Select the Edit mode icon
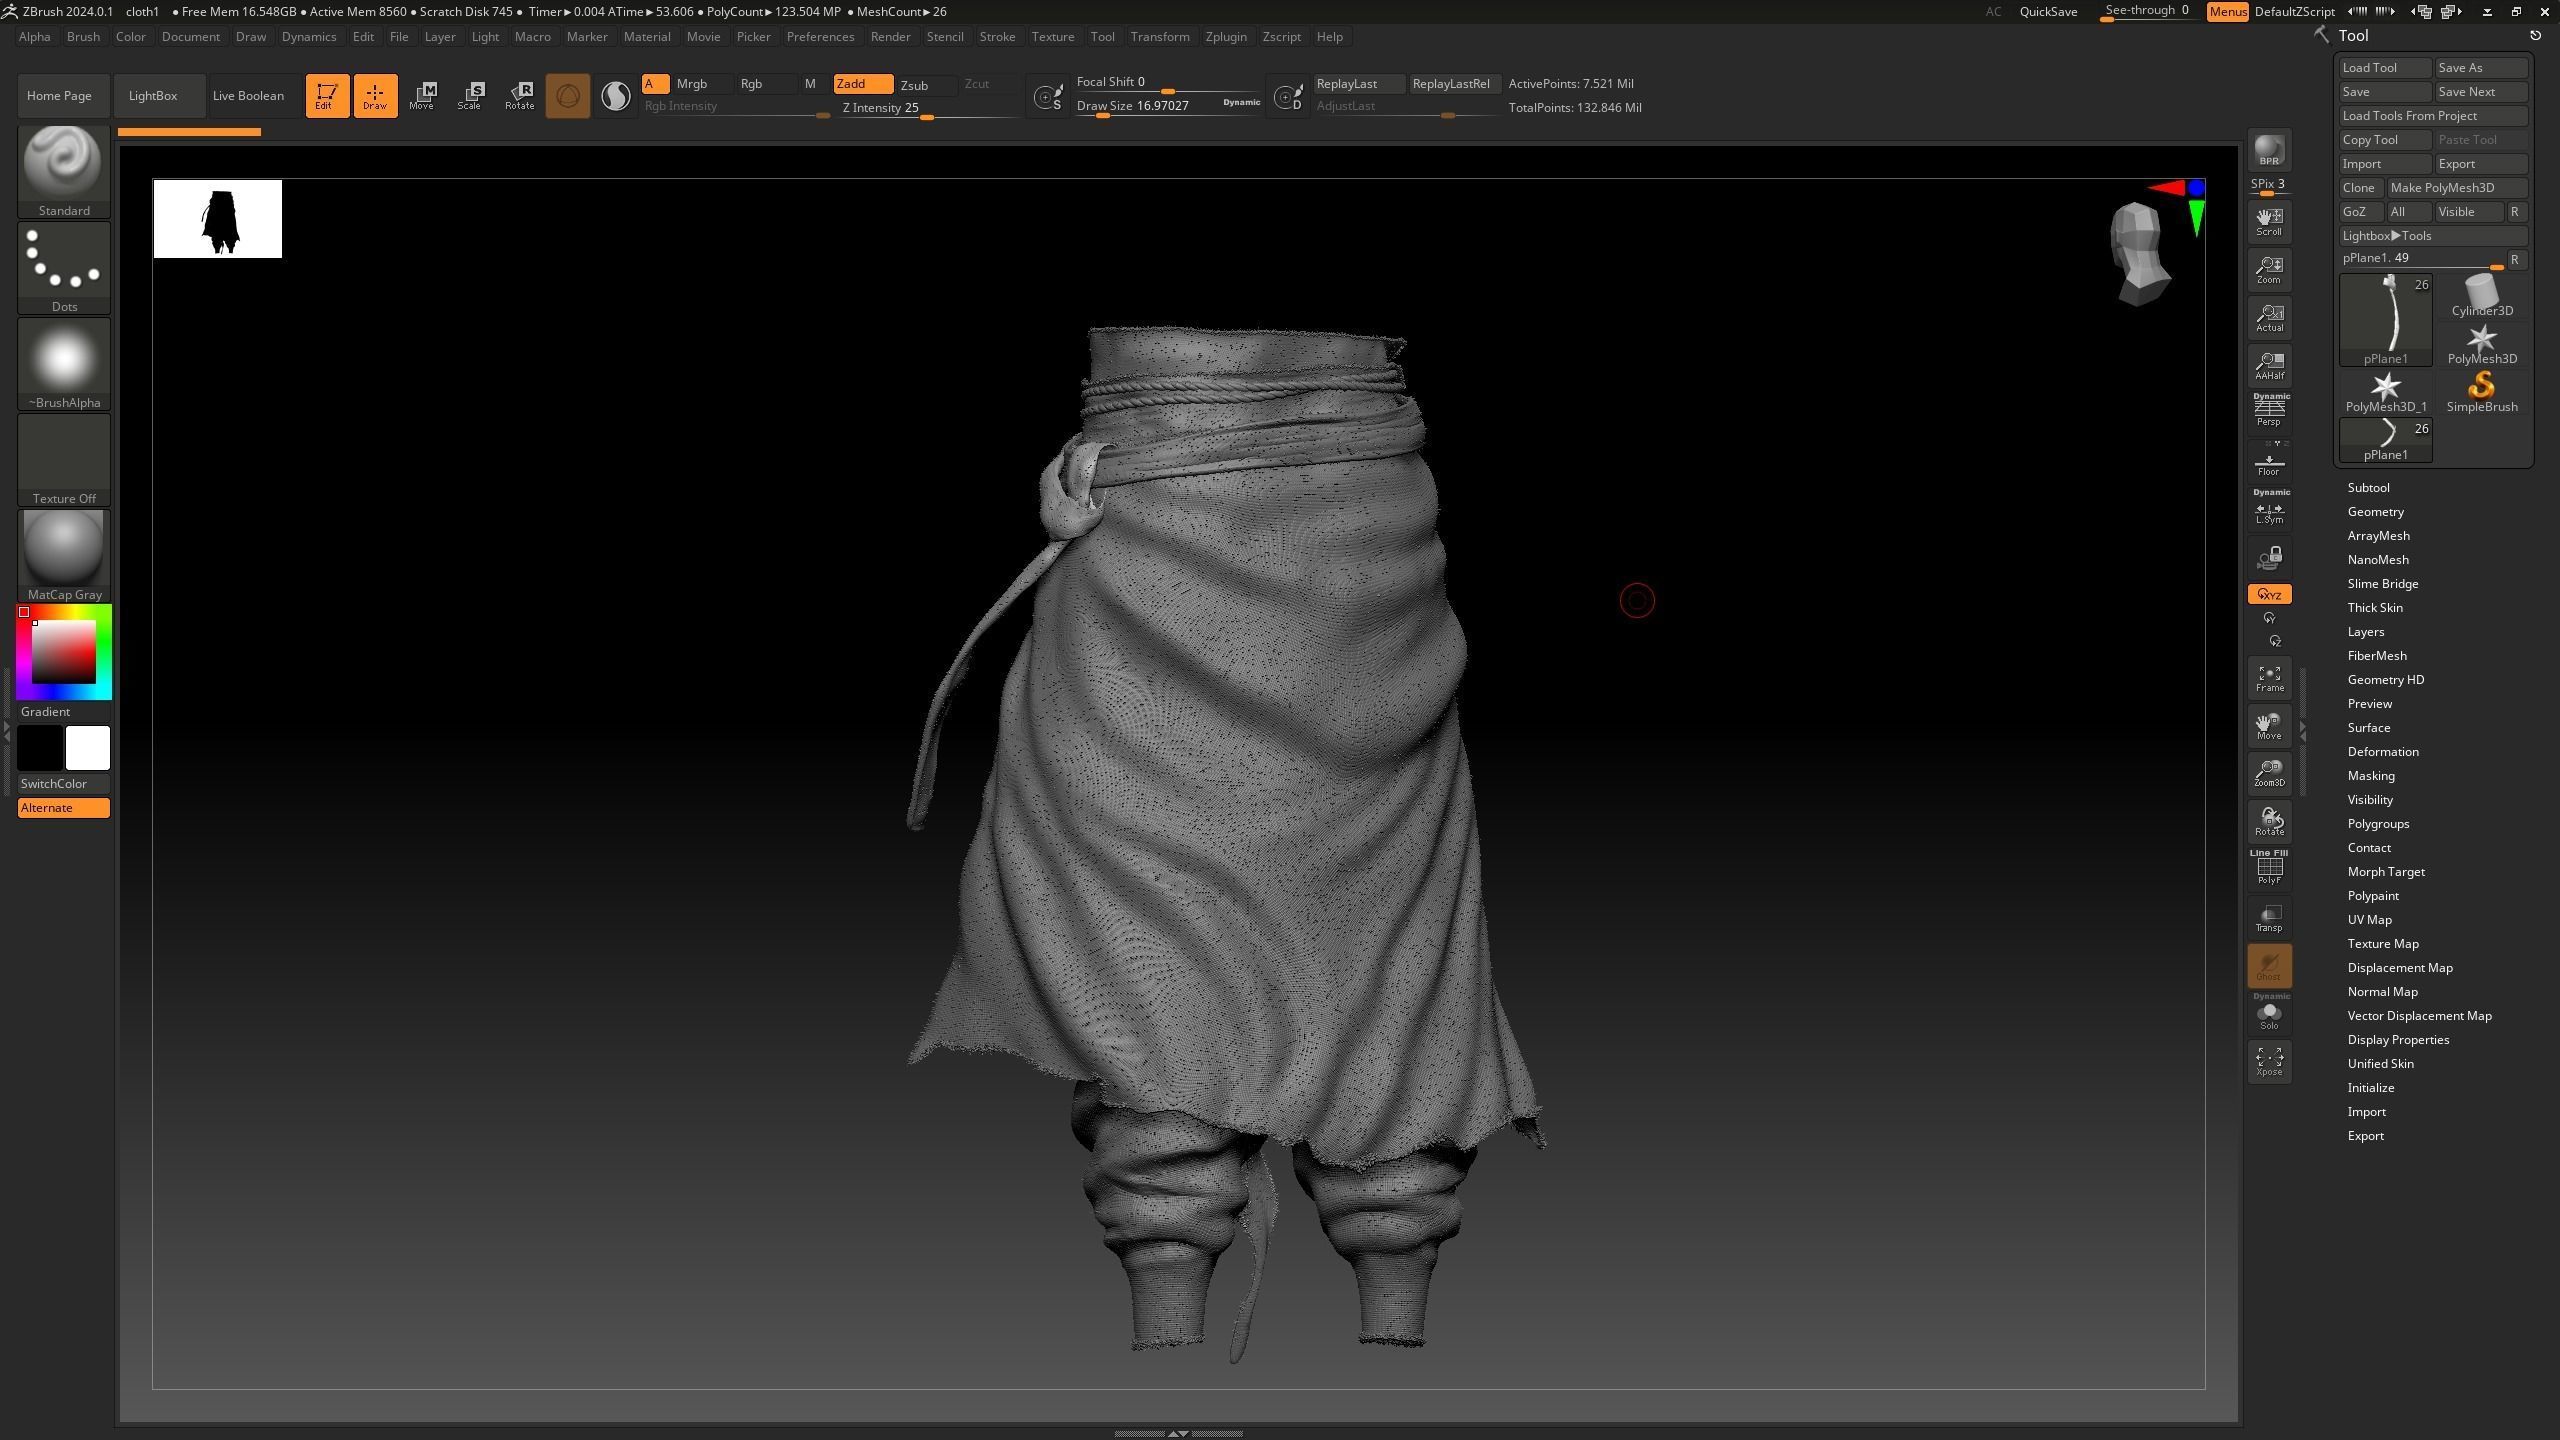The height and width of the screenshot is (1440, 2560). (x=327, y=96)
